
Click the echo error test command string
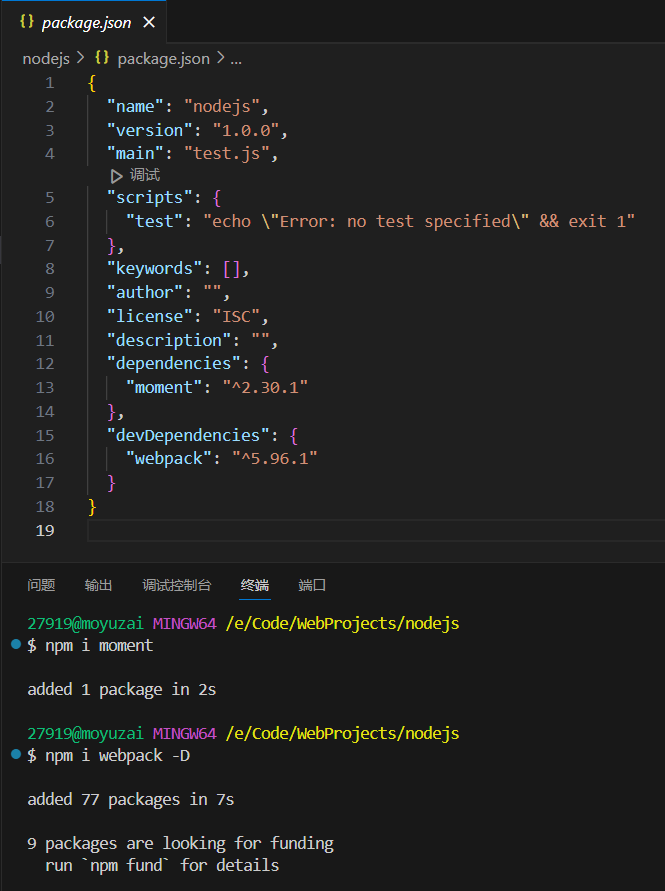coord(419,221)
